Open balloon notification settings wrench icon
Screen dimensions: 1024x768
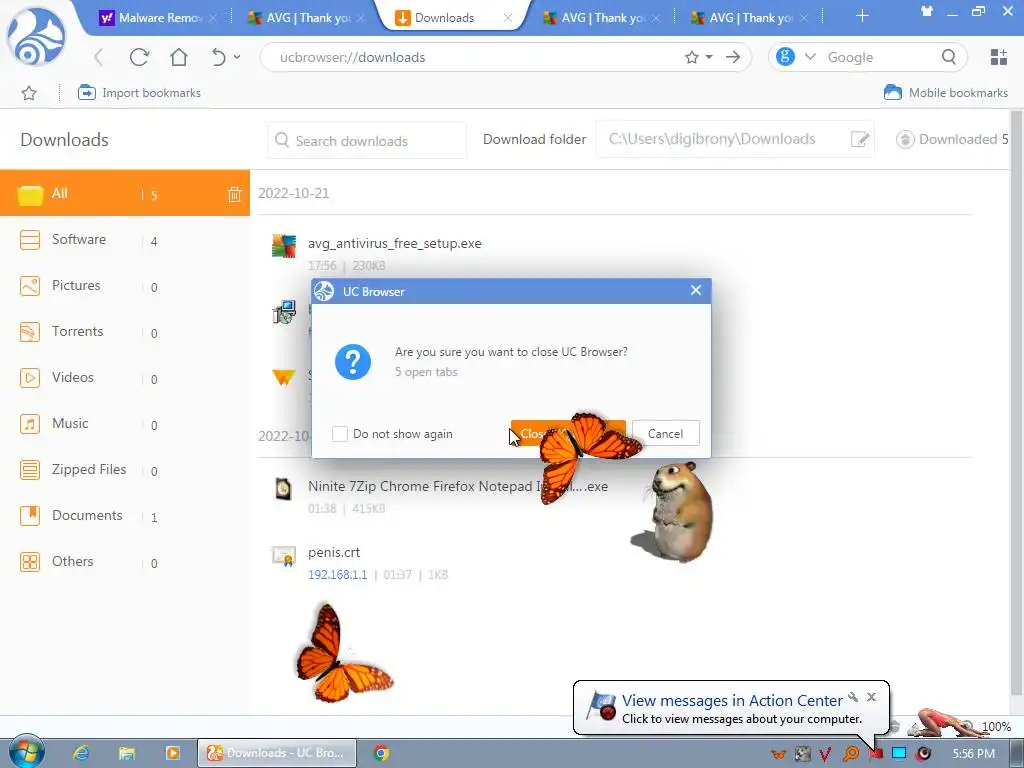[853, 697]
